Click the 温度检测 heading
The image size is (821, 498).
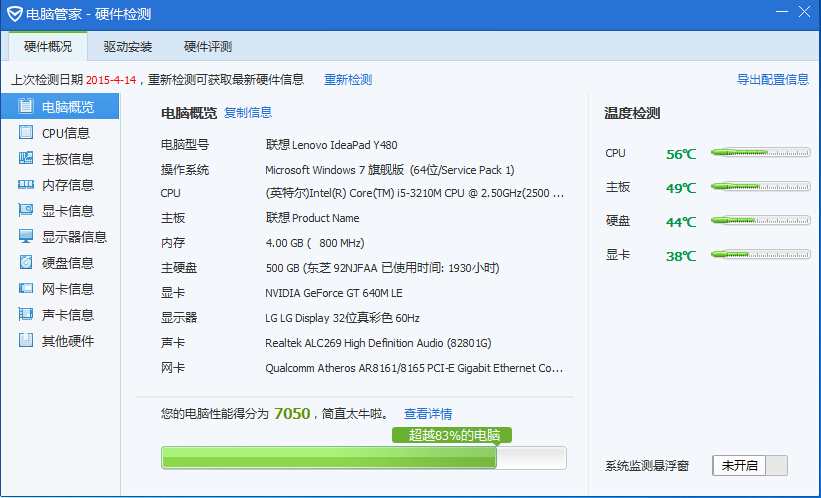tap(632, 113)
